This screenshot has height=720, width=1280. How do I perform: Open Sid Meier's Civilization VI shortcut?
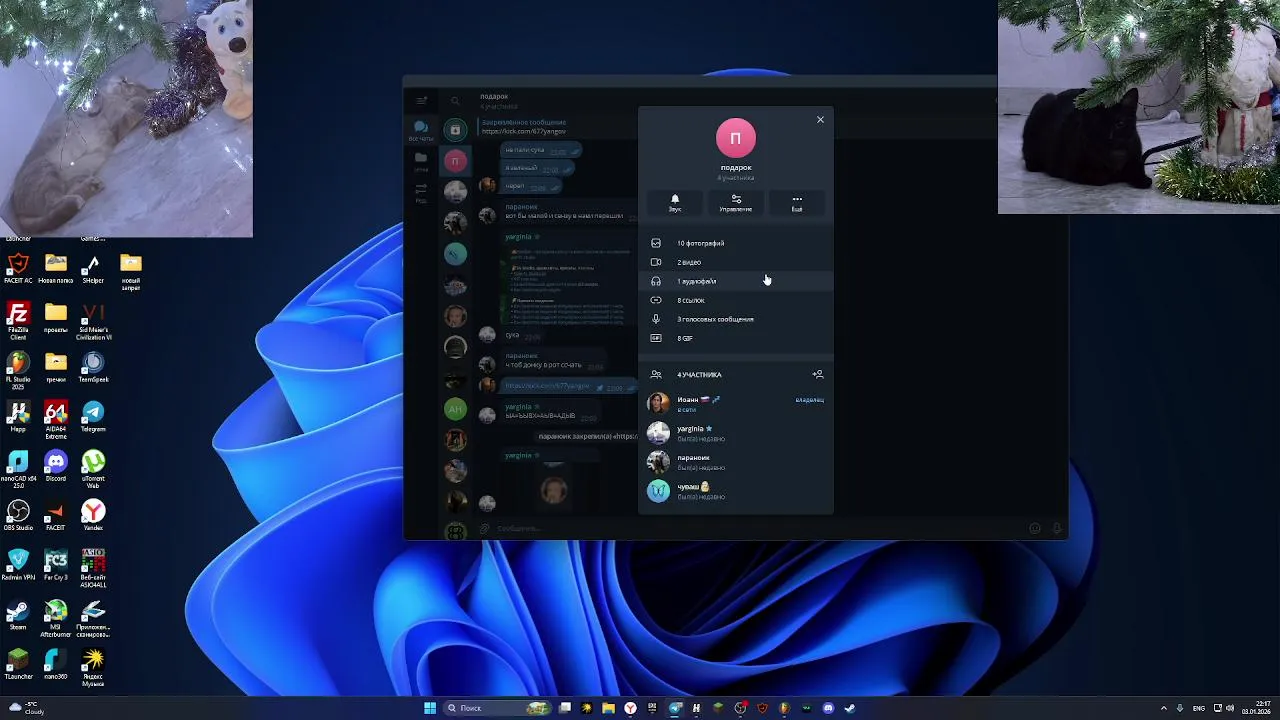point(93,321)
